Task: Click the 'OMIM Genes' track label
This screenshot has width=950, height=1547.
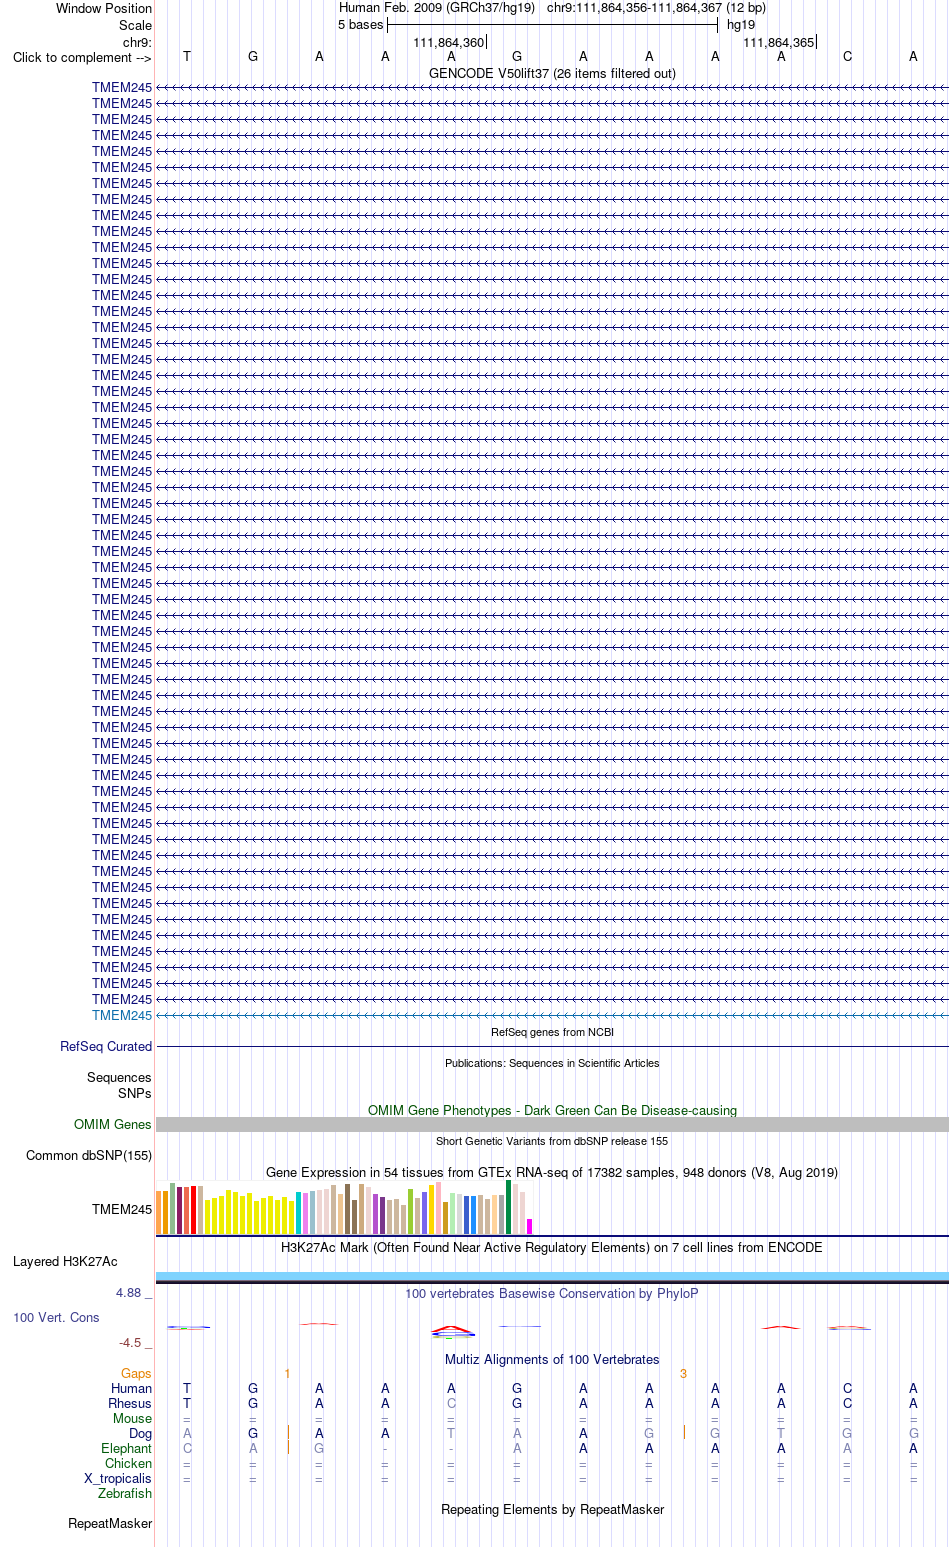Action: pyautogui.click(x=113, y=1124)
